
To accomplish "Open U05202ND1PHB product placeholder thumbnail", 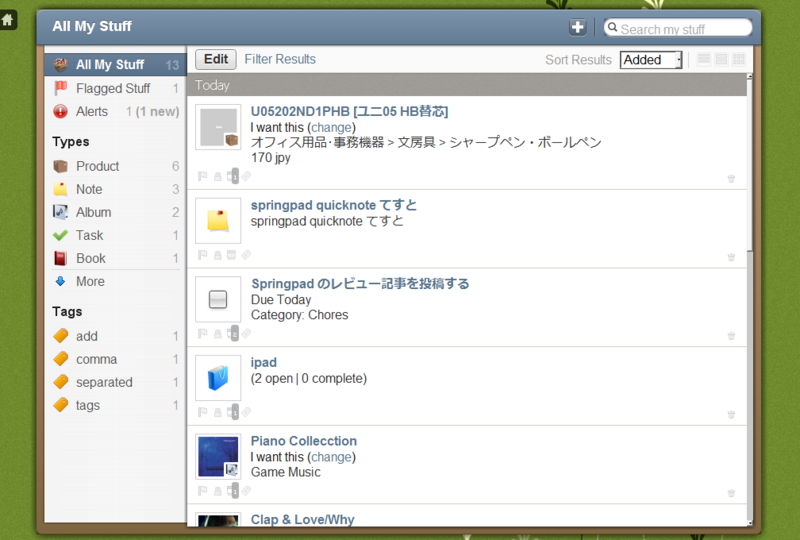I will [x=218, y=127].
